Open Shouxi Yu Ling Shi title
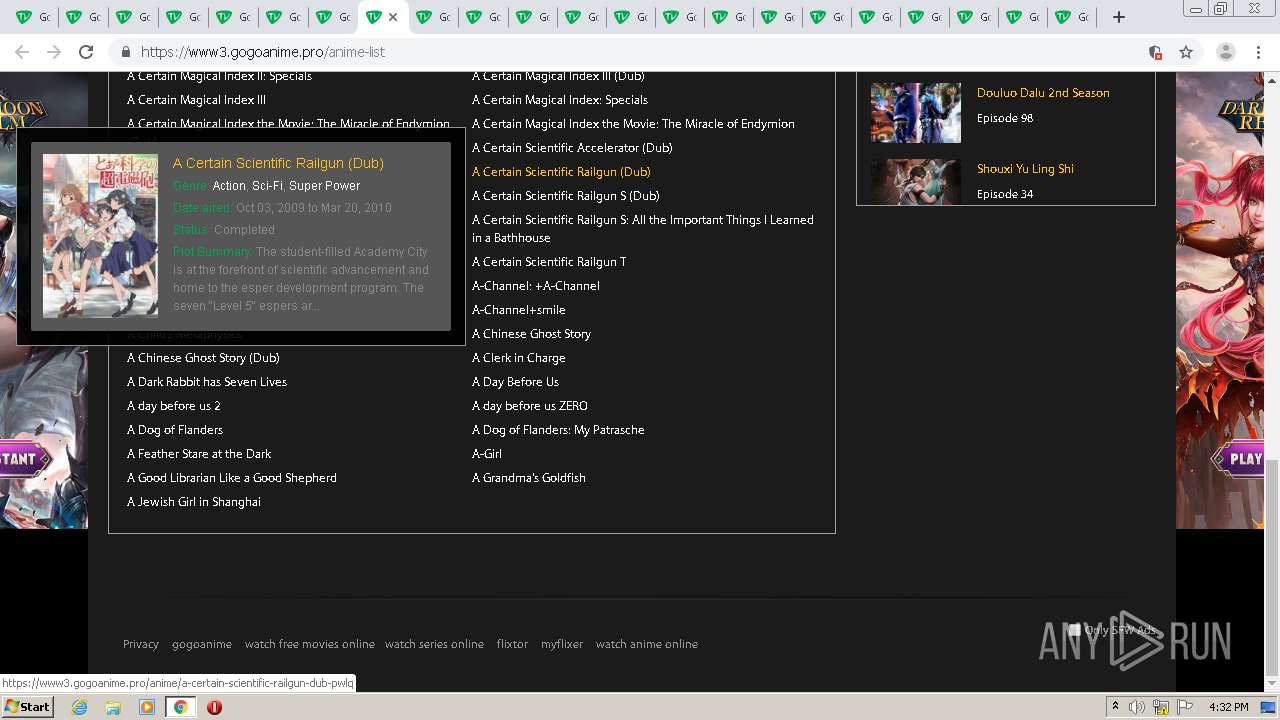 [1025, 169]
